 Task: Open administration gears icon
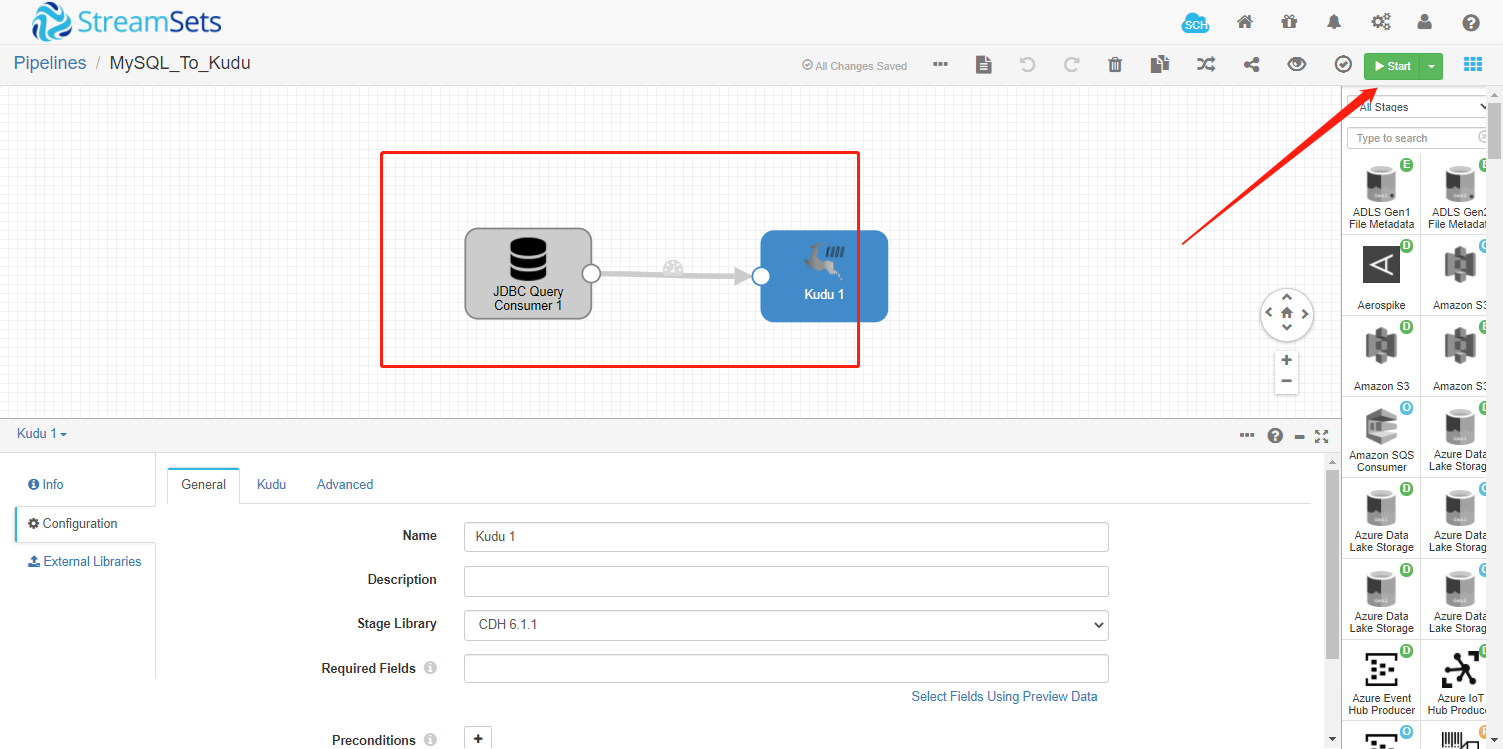[x=1381, y=22]
